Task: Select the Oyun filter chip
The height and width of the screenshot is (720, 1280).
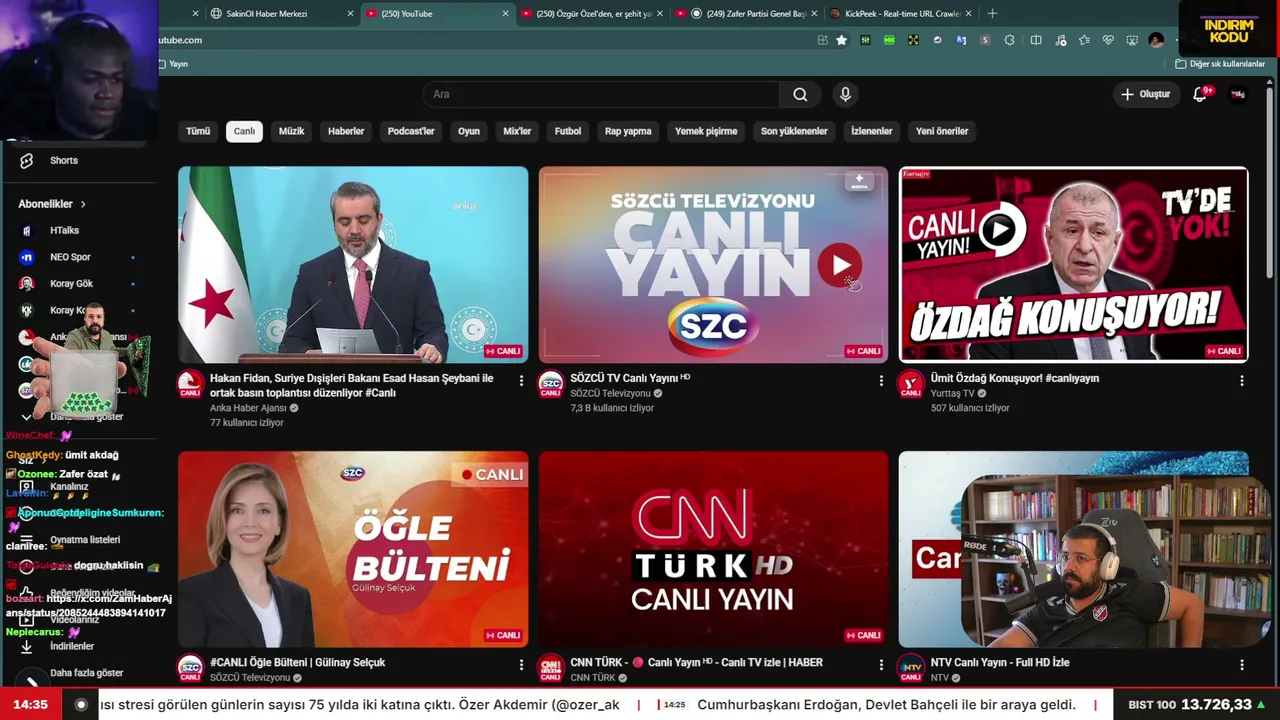Action: click(469, 131)
